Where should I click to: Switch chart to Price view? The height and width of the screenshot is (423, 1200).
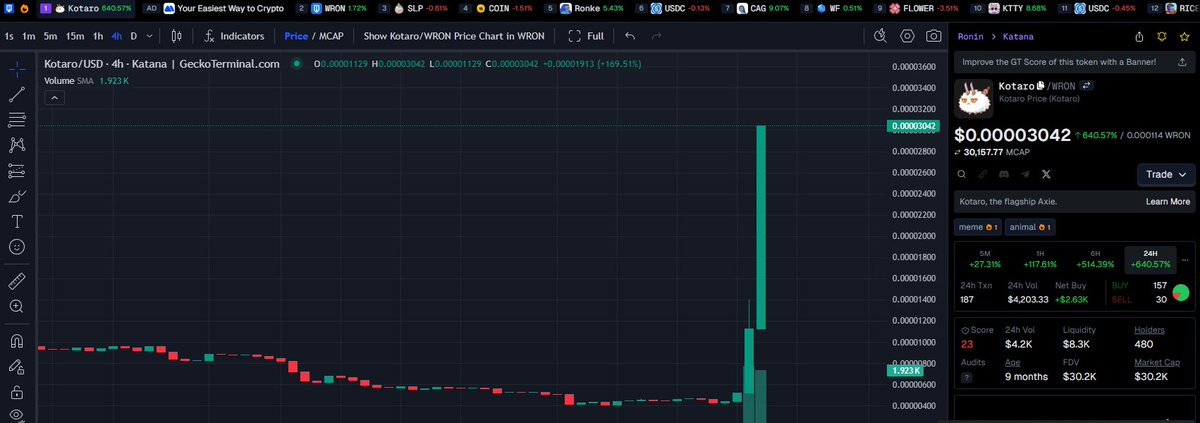click(296, 36)
